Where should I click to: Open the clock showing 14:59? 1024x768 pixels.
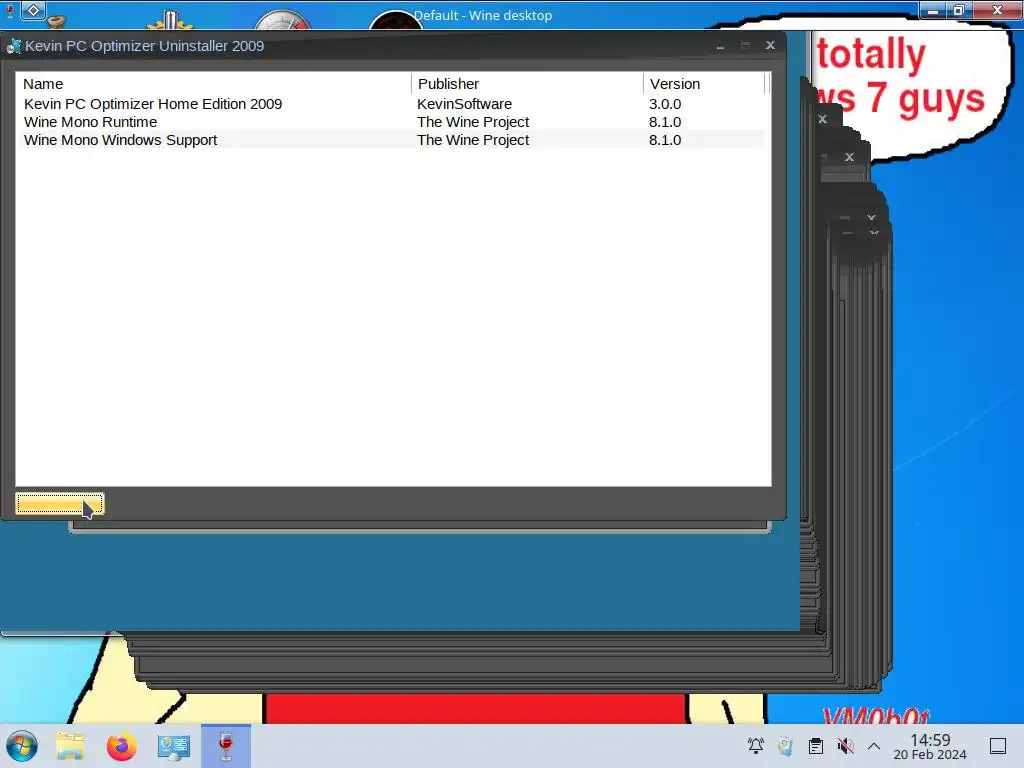coord(930,746)
